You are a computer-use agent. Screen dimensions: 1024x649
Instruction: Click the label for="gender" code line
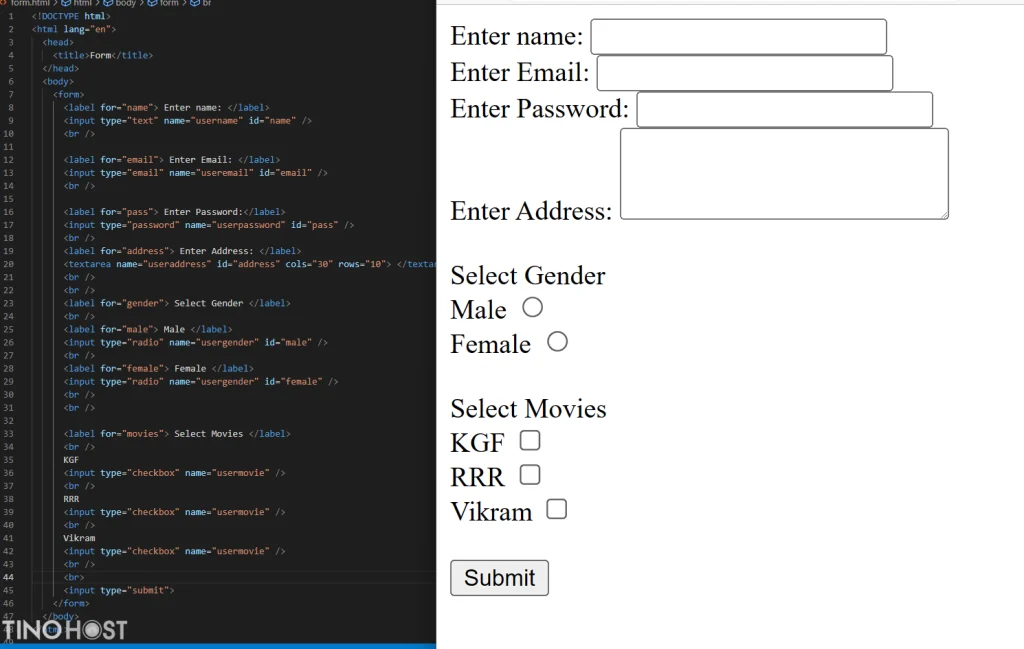[177, 304]
